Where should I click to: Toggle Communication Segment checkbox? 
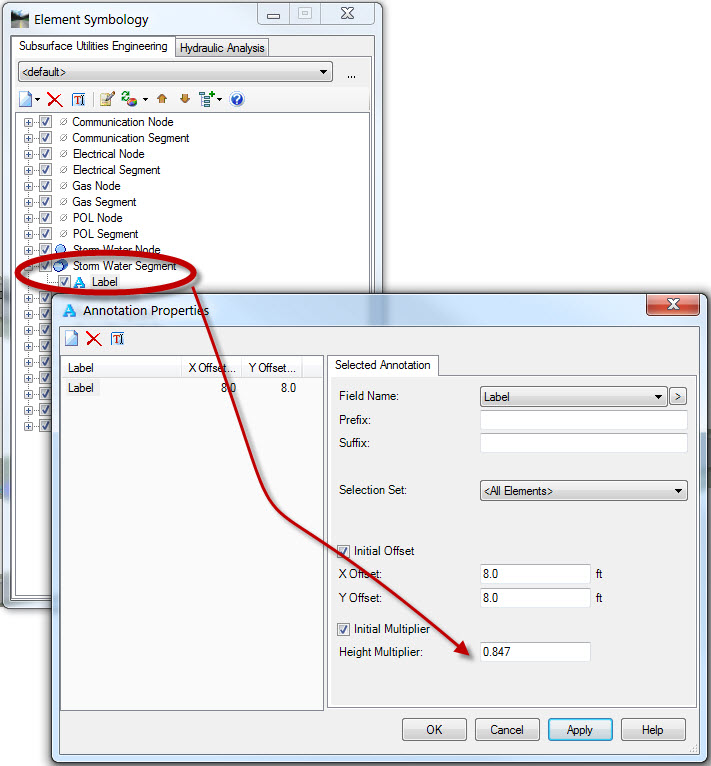(x=45, y=138)
